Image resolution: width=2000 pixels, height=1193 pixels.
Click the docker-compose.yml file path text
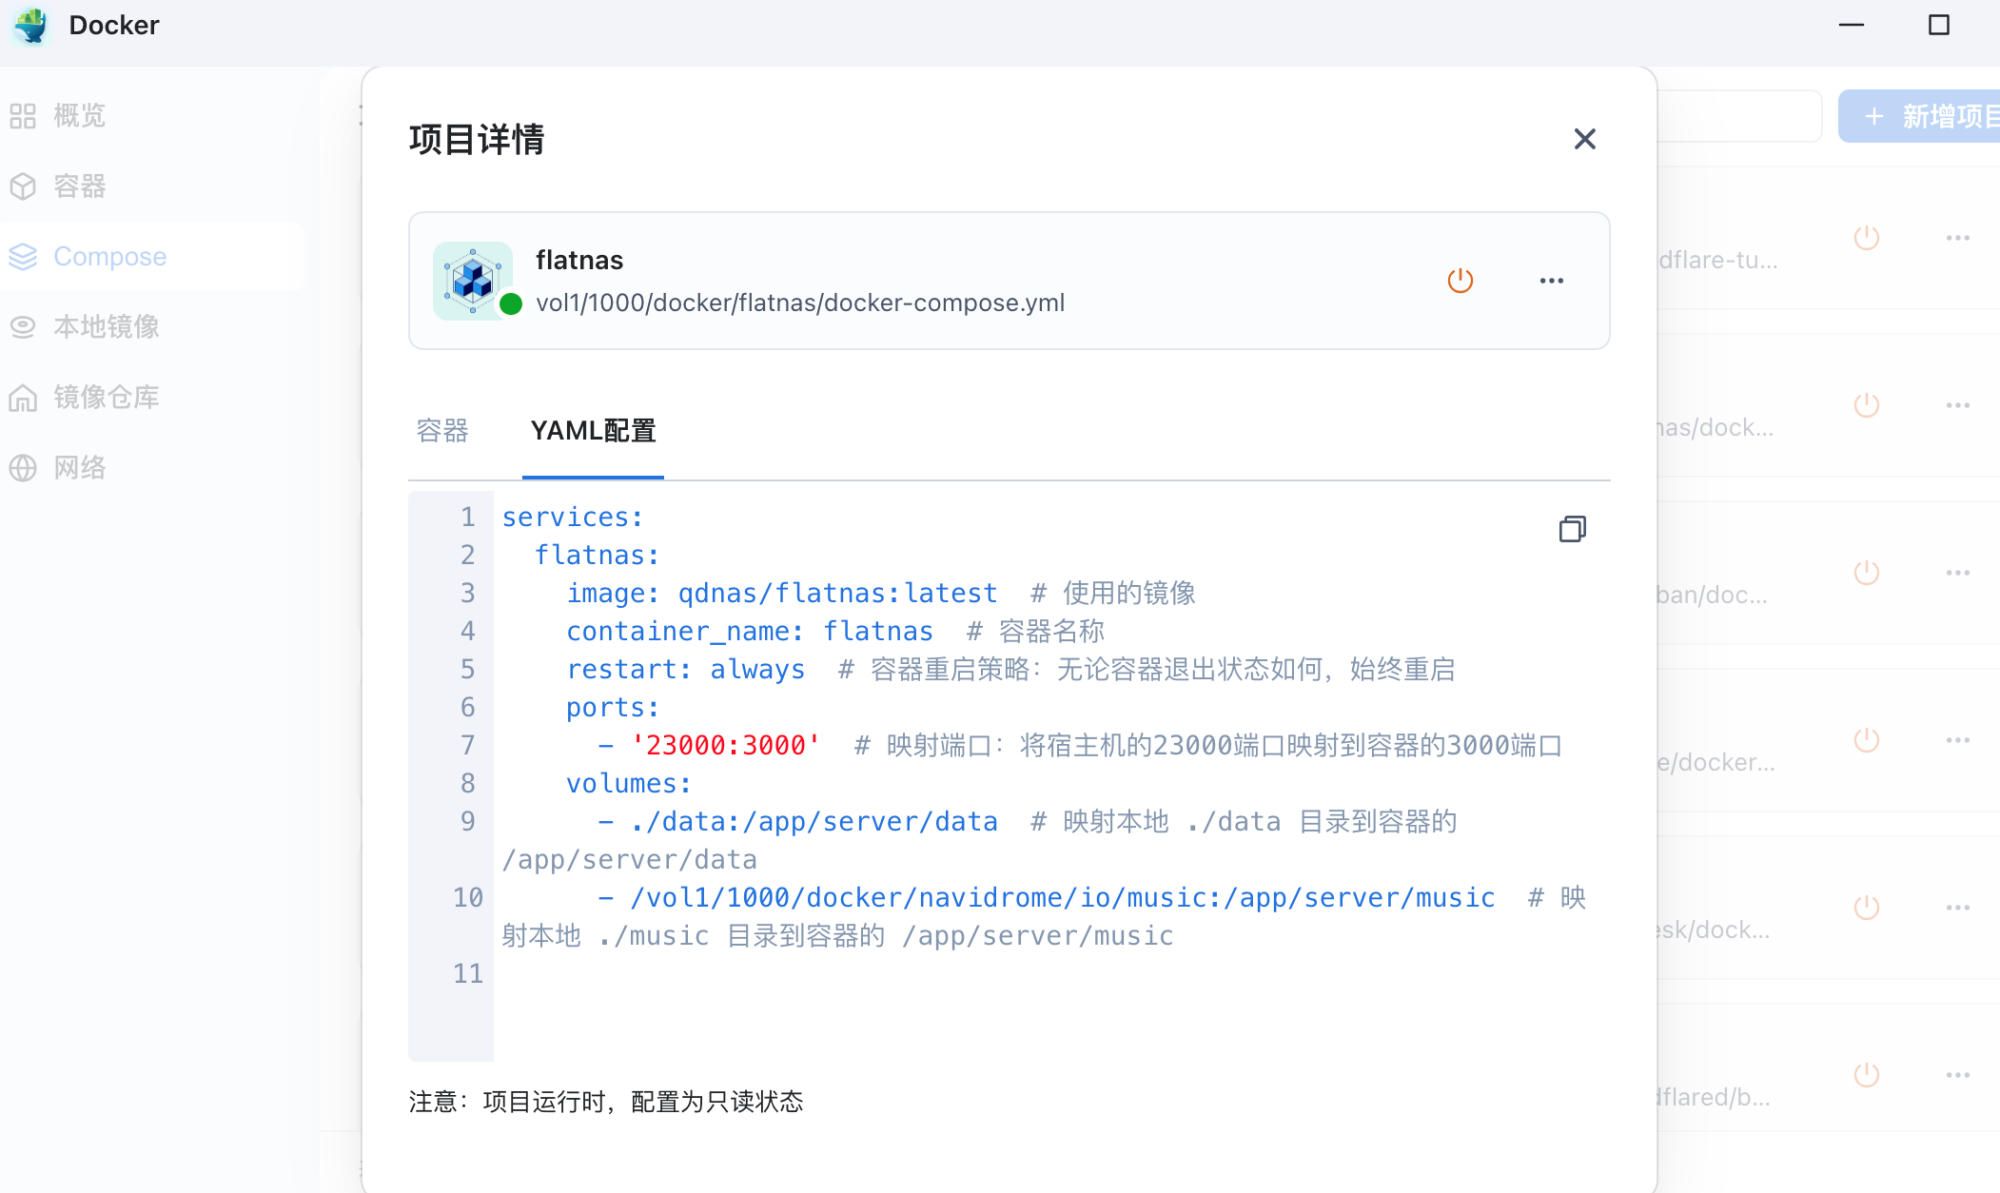(799, 303)
